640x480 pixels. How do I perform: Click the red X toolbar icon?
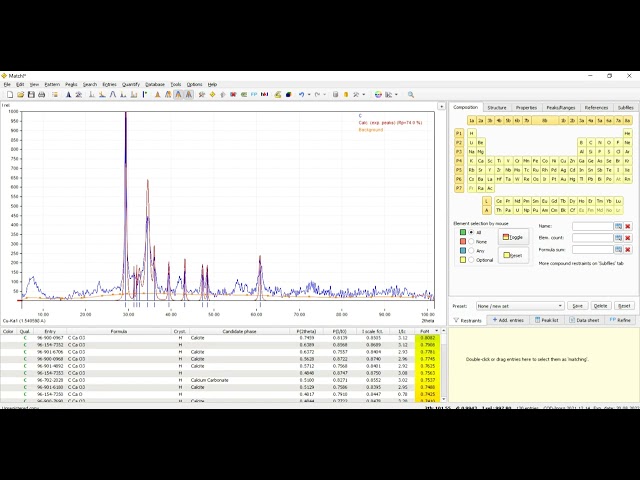pos(233,95)
